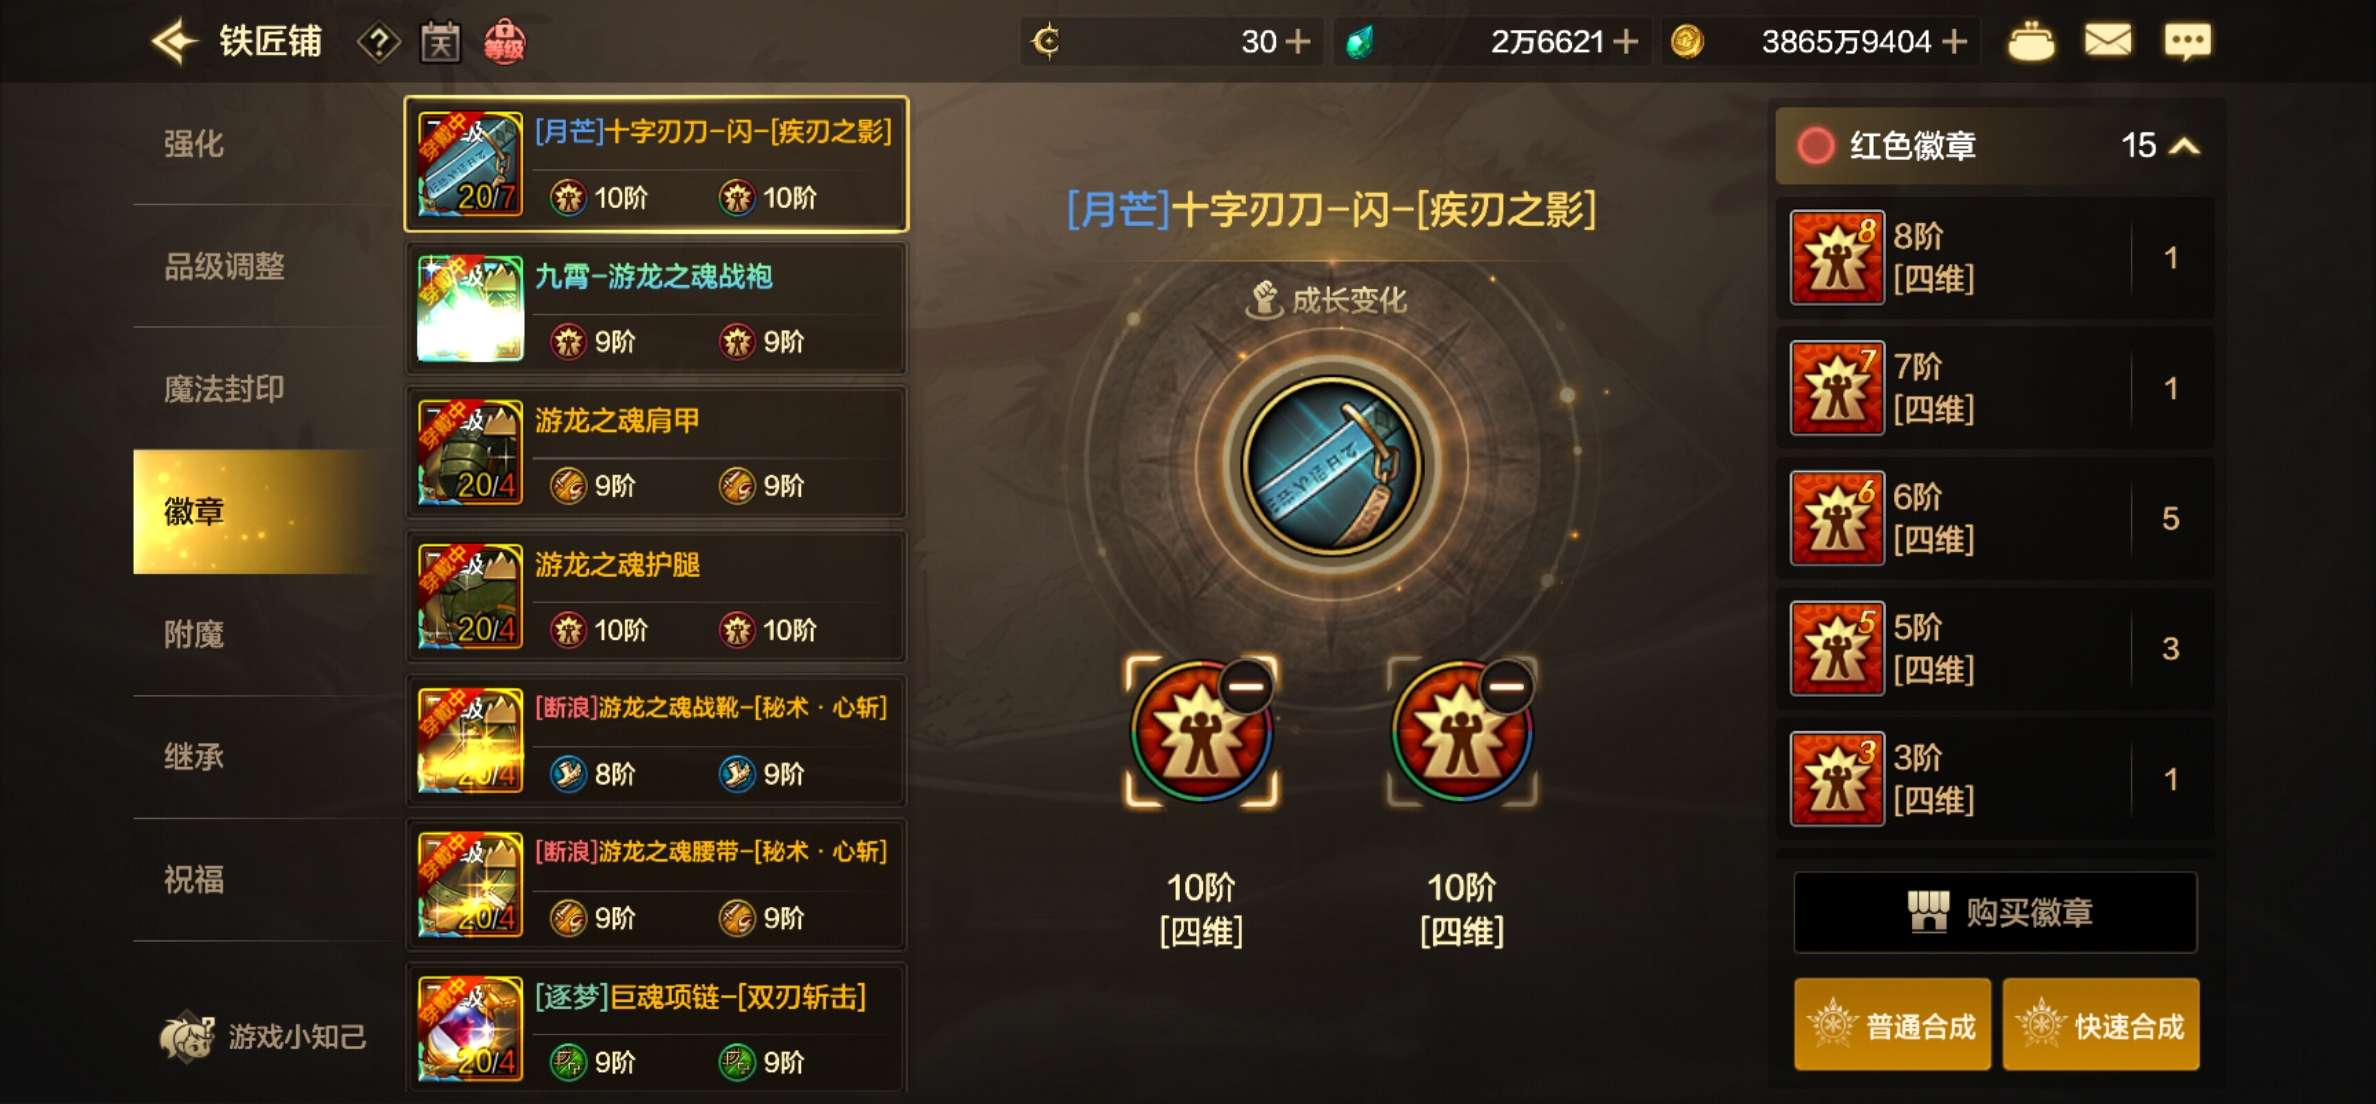This screenshot has width=2376, height=1104.
Task: Click the 购买徽章 button
Action: [1995, 912]
